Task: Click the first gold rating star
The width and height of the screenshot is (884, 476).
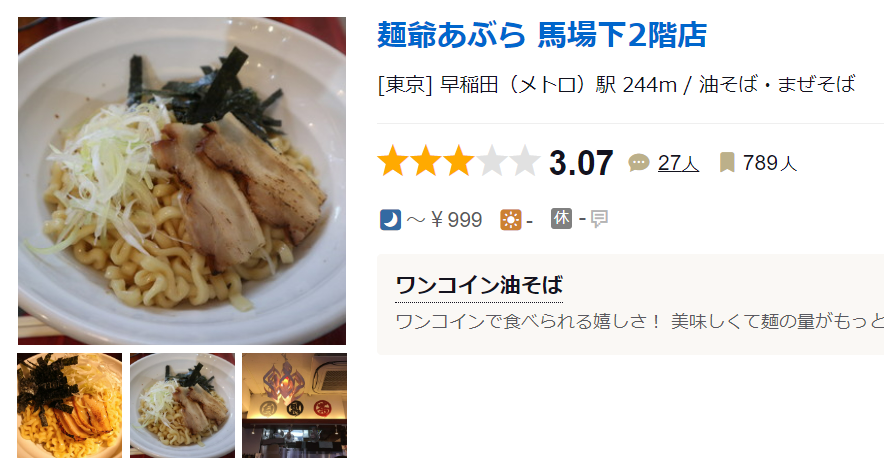Action: click(392, 161)
